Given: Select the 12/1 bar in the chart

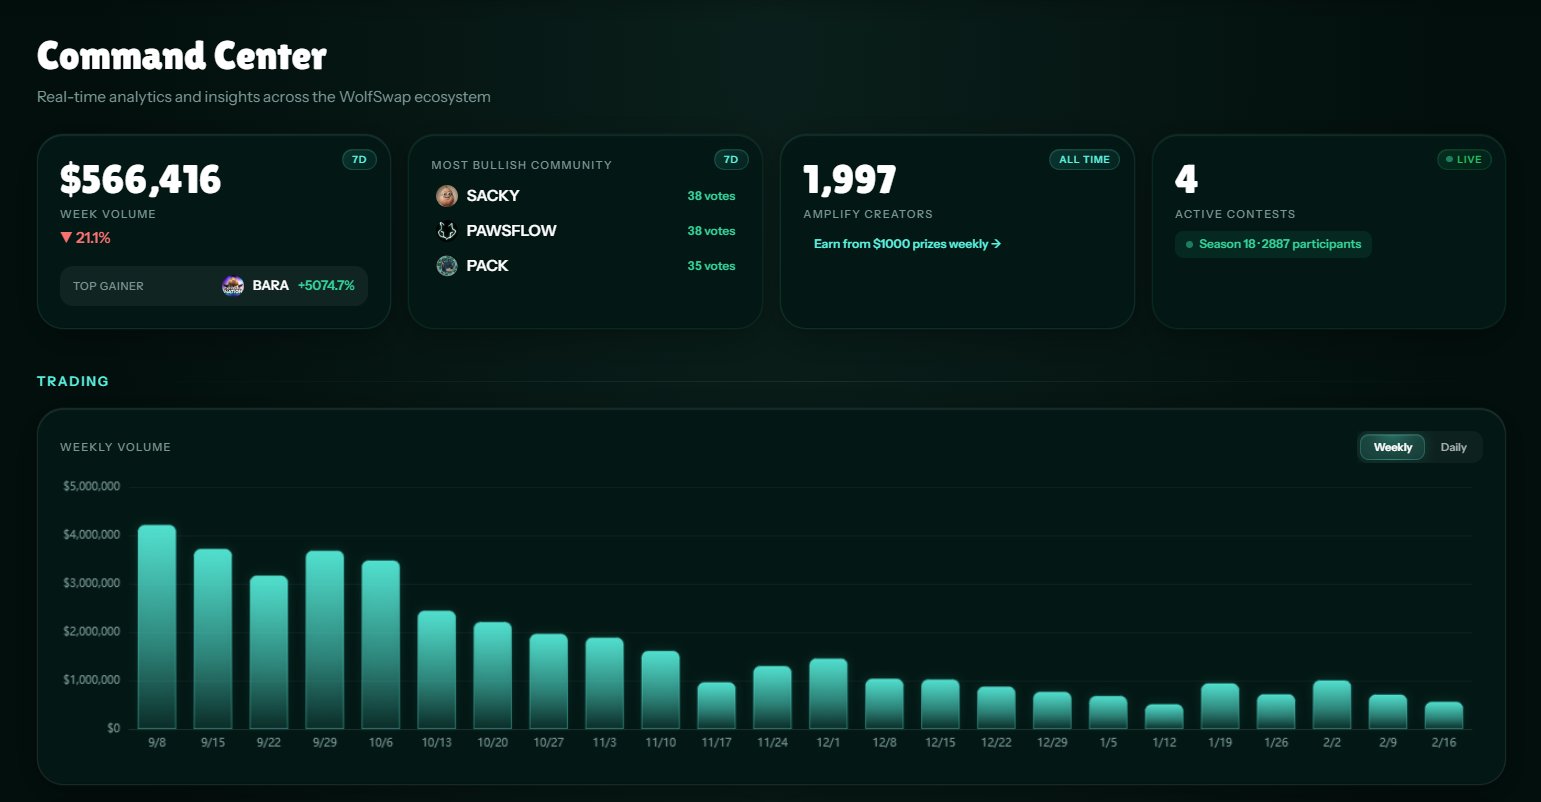Looking at the screenshot, I should [829, 693].
